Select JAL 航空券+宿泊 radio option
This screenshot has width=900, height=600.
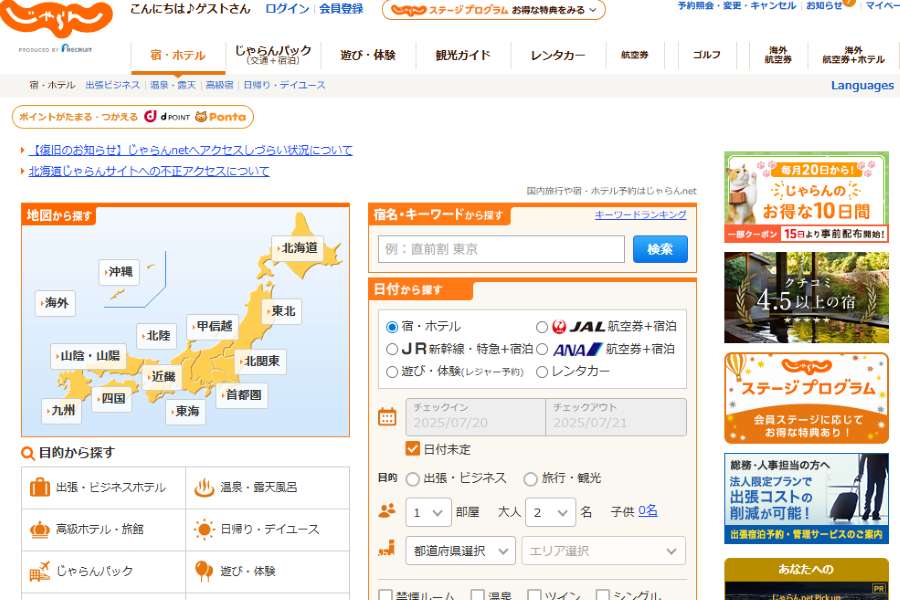pyautogui.click(x=542, y=327)
